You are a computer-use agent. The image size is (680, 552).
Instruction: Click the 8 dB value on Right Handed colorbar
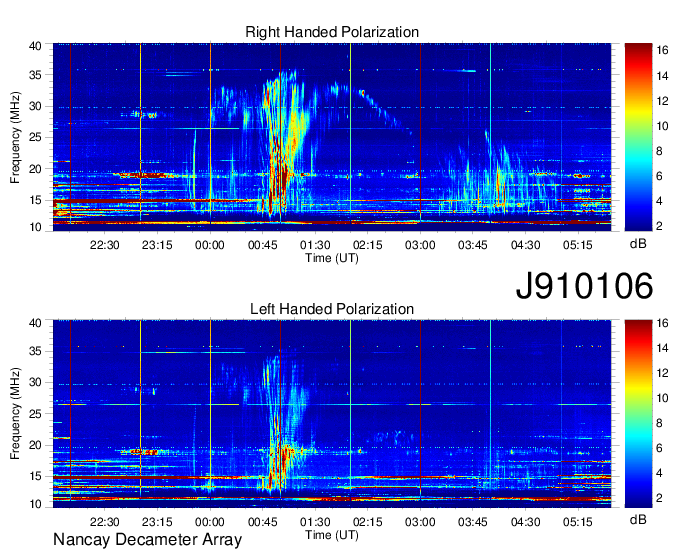(659, 151)
